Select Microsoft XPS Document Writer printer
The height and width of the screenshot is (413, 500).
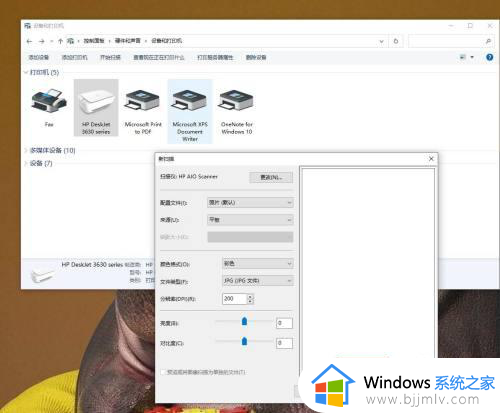click(x=190, y=111)
